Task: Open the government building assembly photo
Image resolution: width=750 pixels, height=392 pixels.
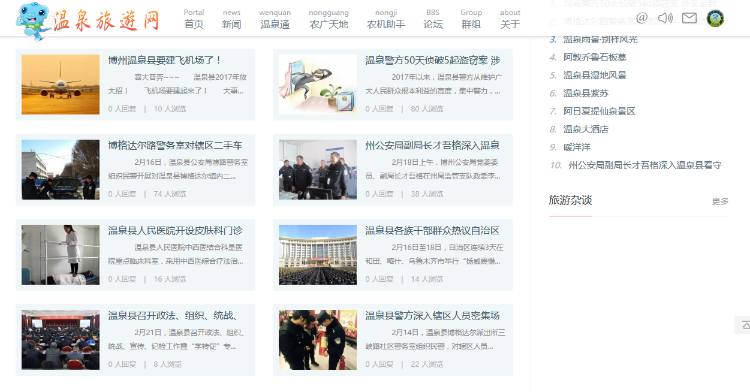Action: [x=318, y=255]
